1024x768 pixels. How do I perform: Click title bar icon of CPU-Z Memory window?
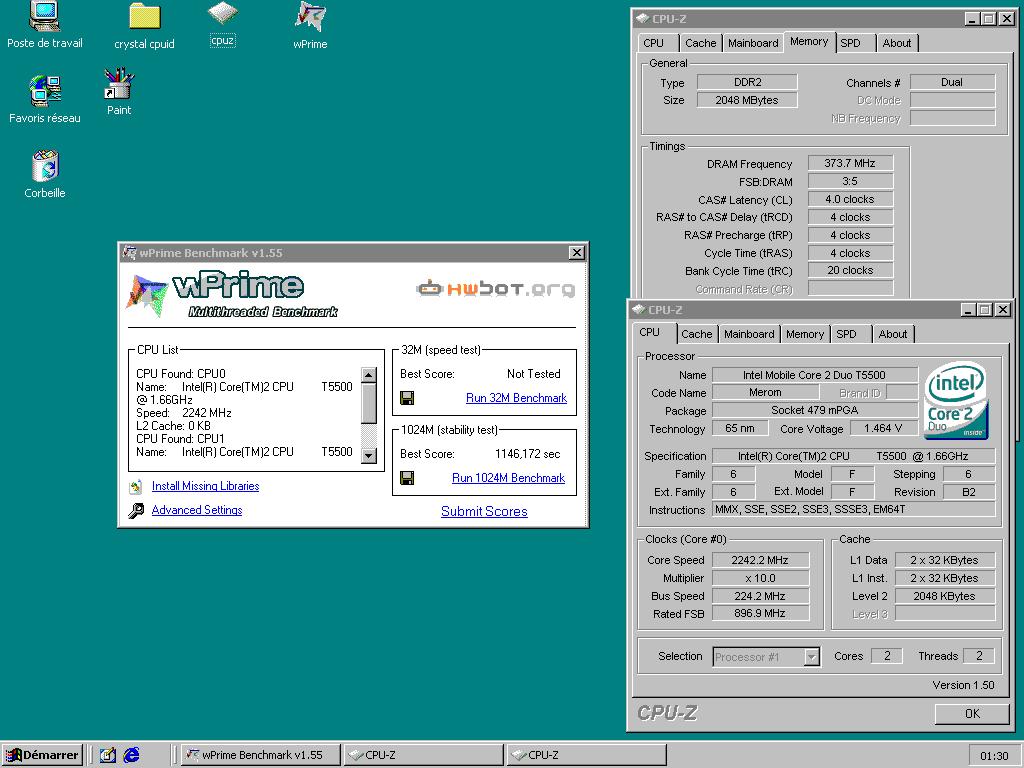point(643,19)
